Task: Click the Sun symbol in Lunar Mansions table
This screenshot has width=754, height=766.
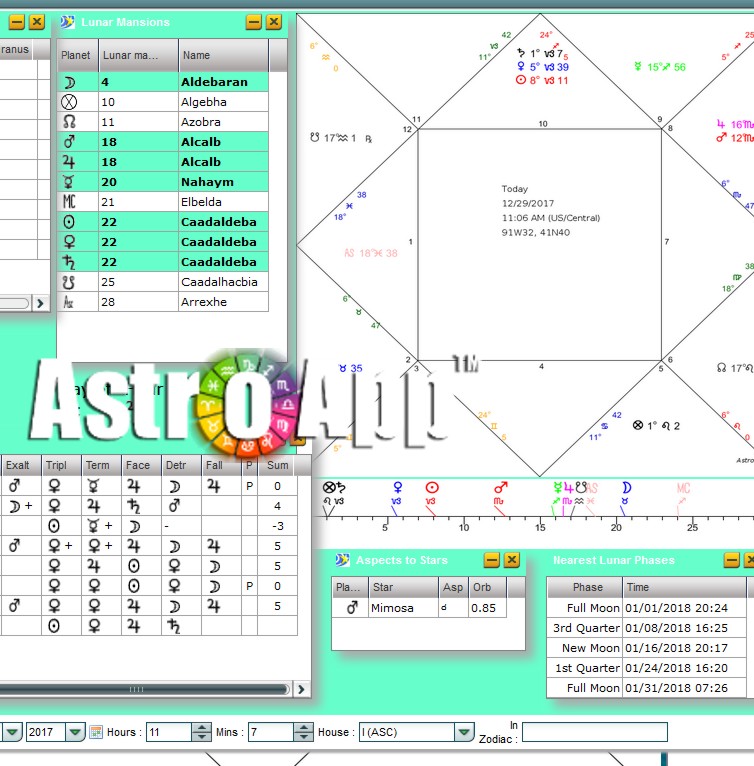Action: [x=69, y=222]
